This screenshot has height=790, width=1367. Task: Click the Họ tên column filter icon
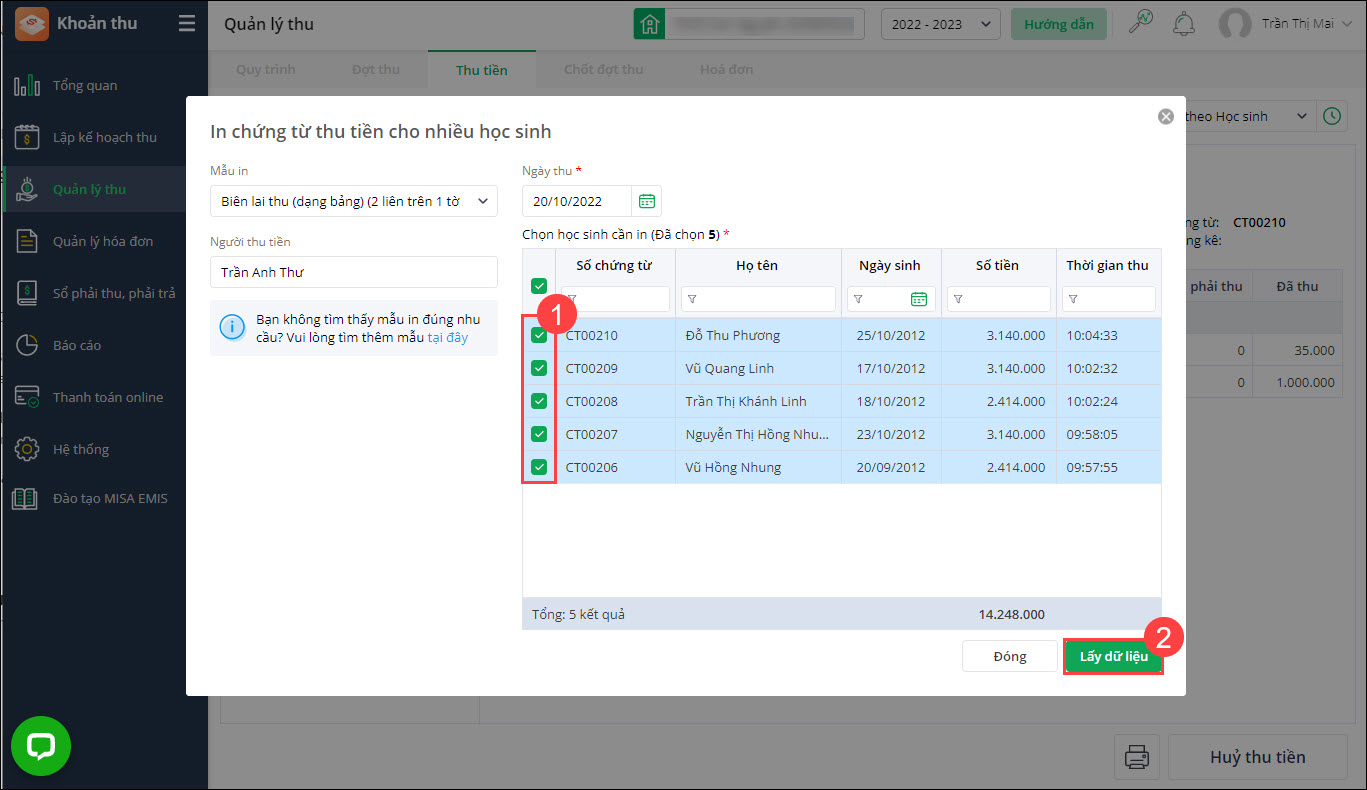click(x=692, y=299)
